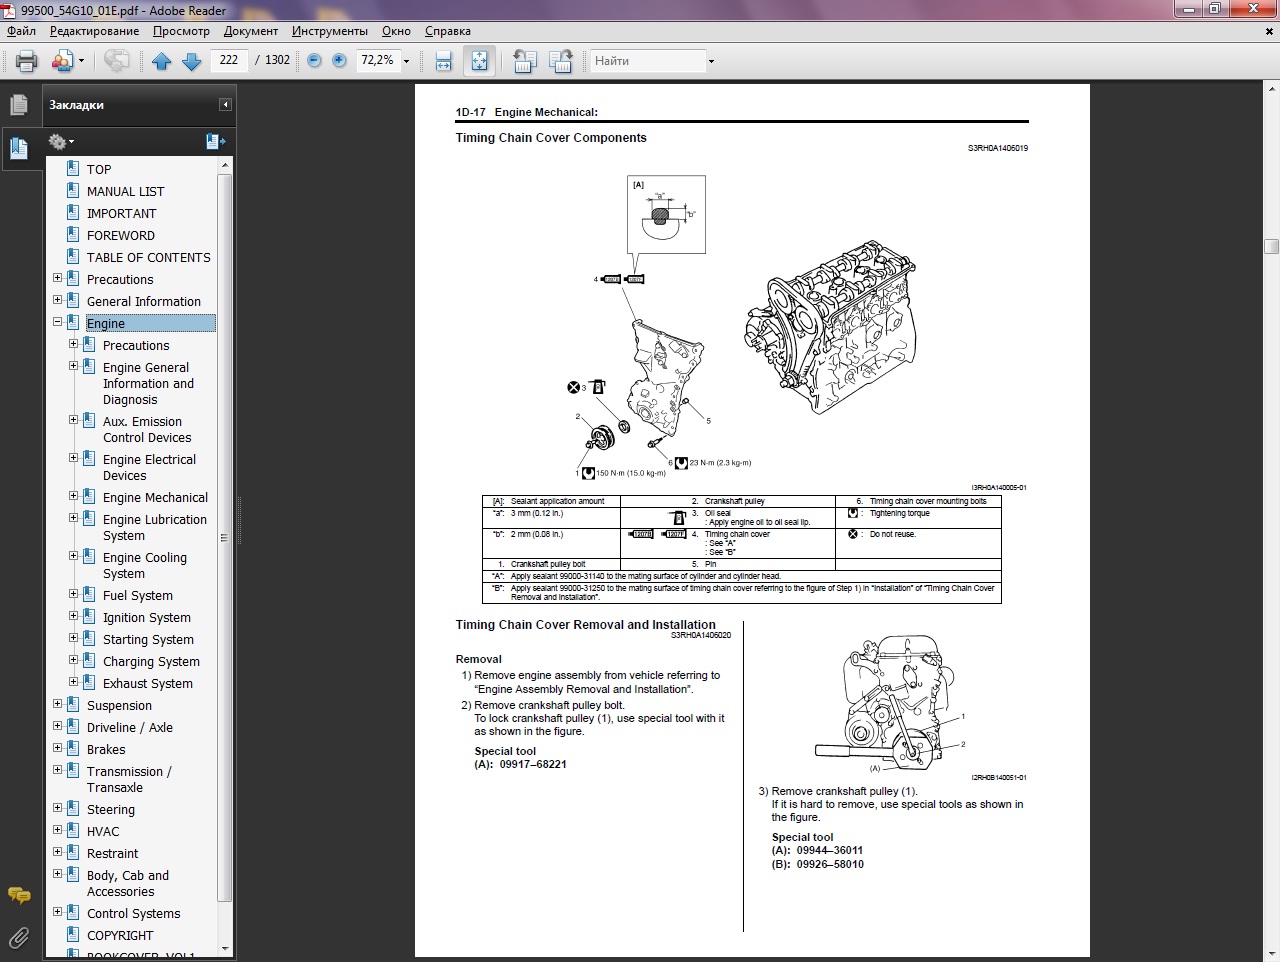Select the fit one full page icon
This screenshot has height=962, width=1280.
[x=479, y=61]
